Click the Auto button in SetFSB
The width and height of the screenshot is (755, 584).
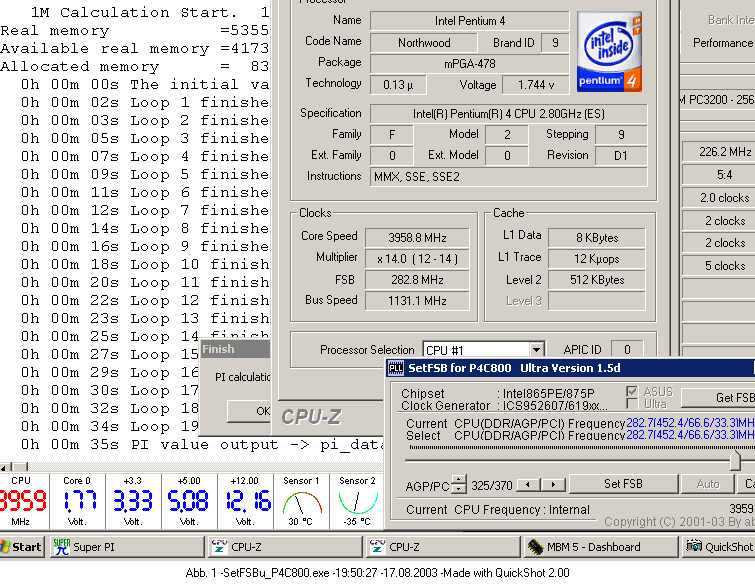[x=707, y=484]
